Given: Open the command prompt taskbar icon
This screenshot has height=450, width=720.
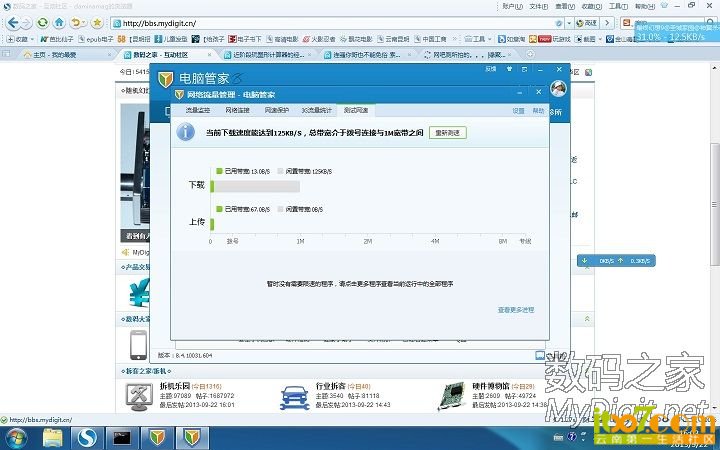Looking at the screenshot, I should click(122, 438).
